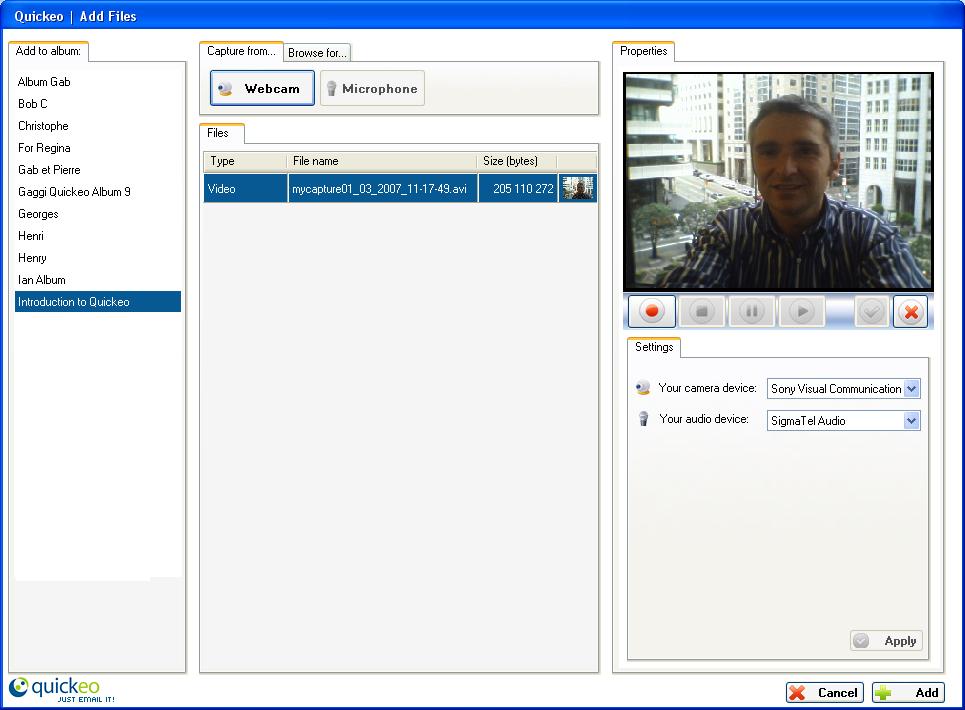
Task: Confirm capture with the checkmark icon
Action: (x=871, y=311)
